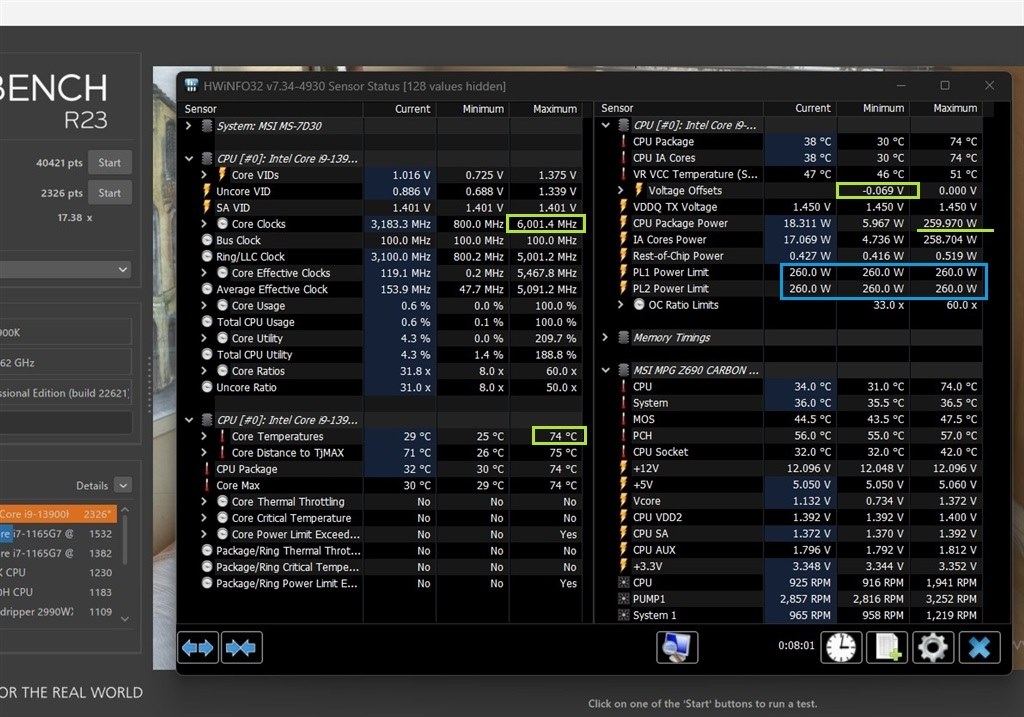This screenshot has width=1024, height=717.
Task: Click the lightning icon beside PL1 Power Limit
Action: click(x=623, y=272)
